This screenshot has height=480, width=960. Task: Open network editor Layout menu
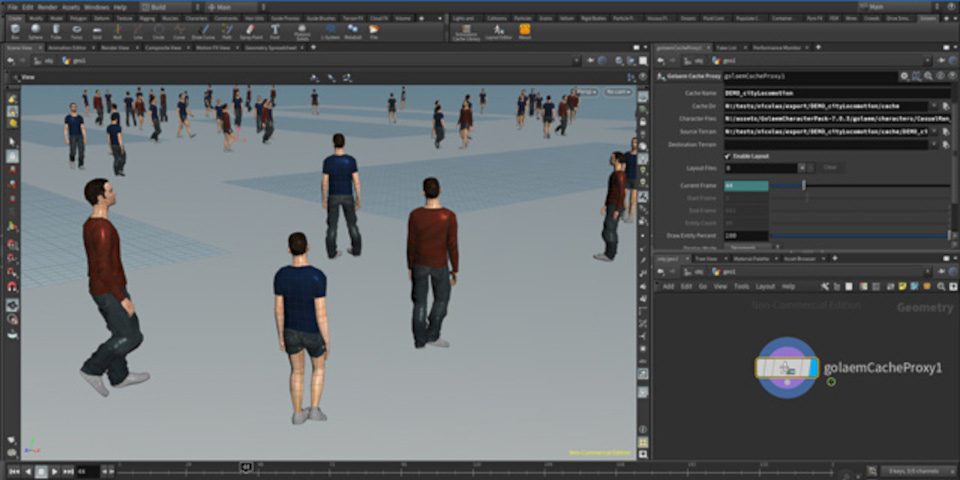765,287
